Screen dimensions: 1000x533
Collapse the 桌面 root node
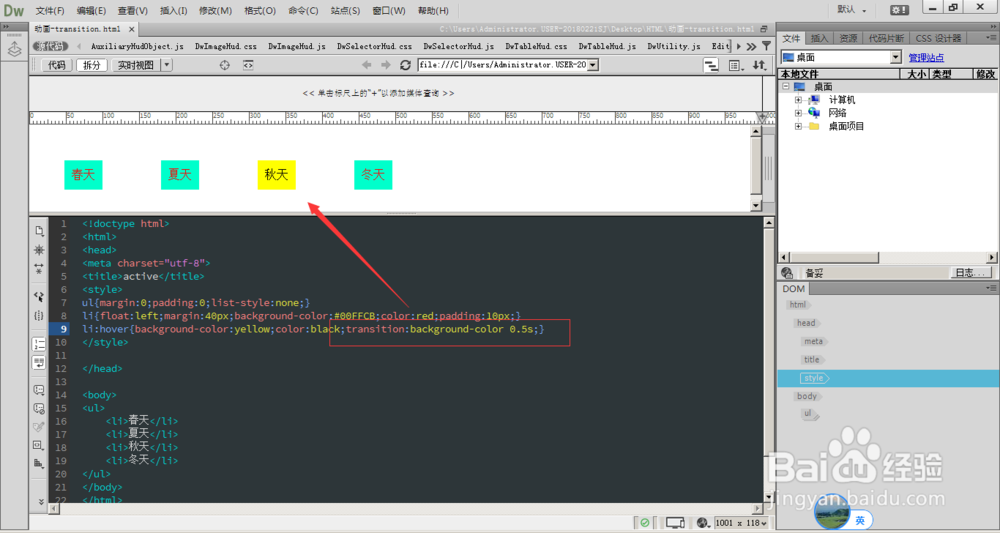coord(786,87)
